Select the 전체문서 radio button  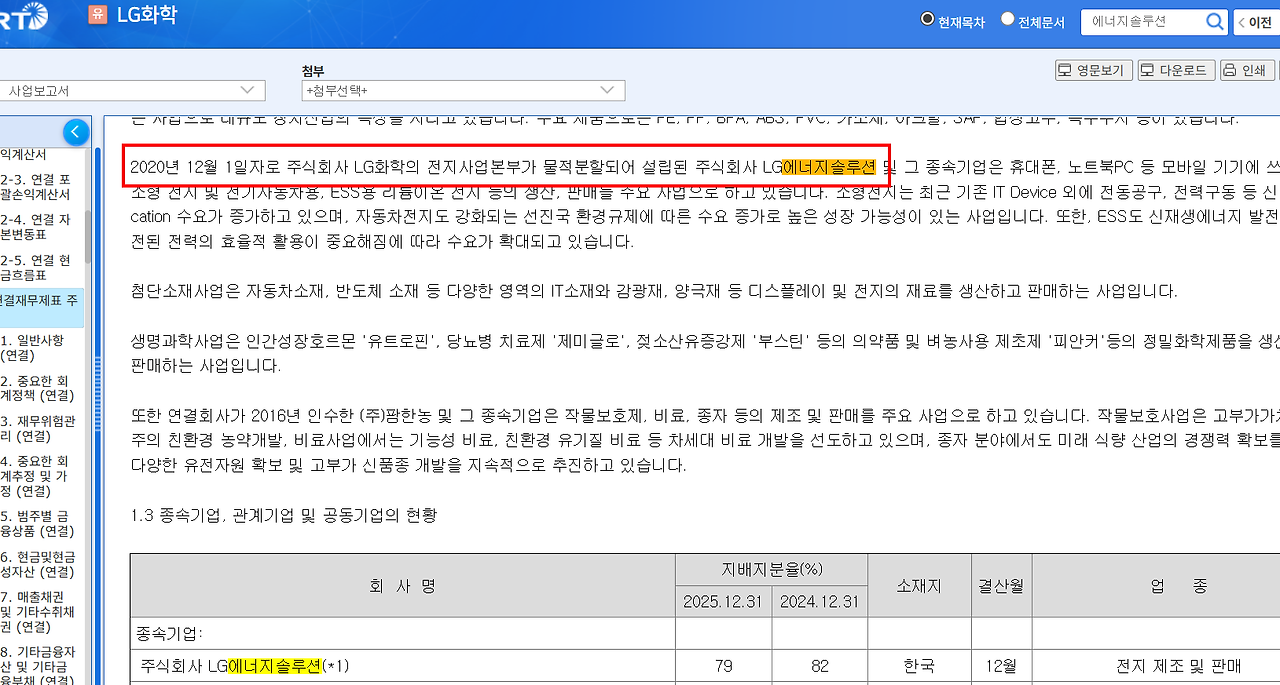[x=1007, y=19]
